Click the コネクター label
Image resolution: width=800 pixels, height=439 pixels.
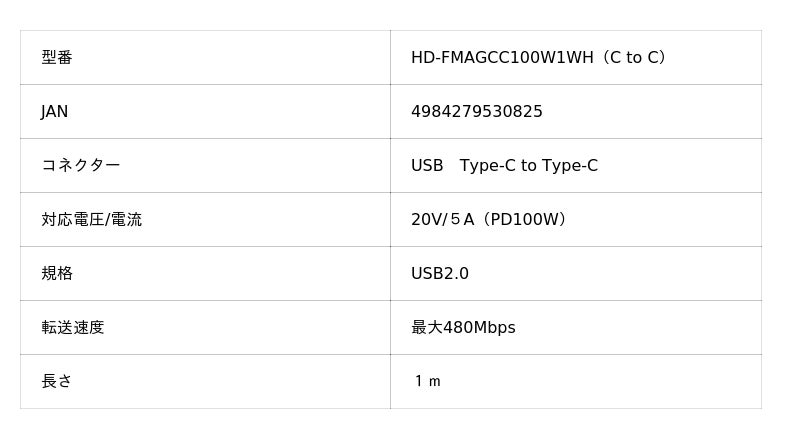point(81,165)
